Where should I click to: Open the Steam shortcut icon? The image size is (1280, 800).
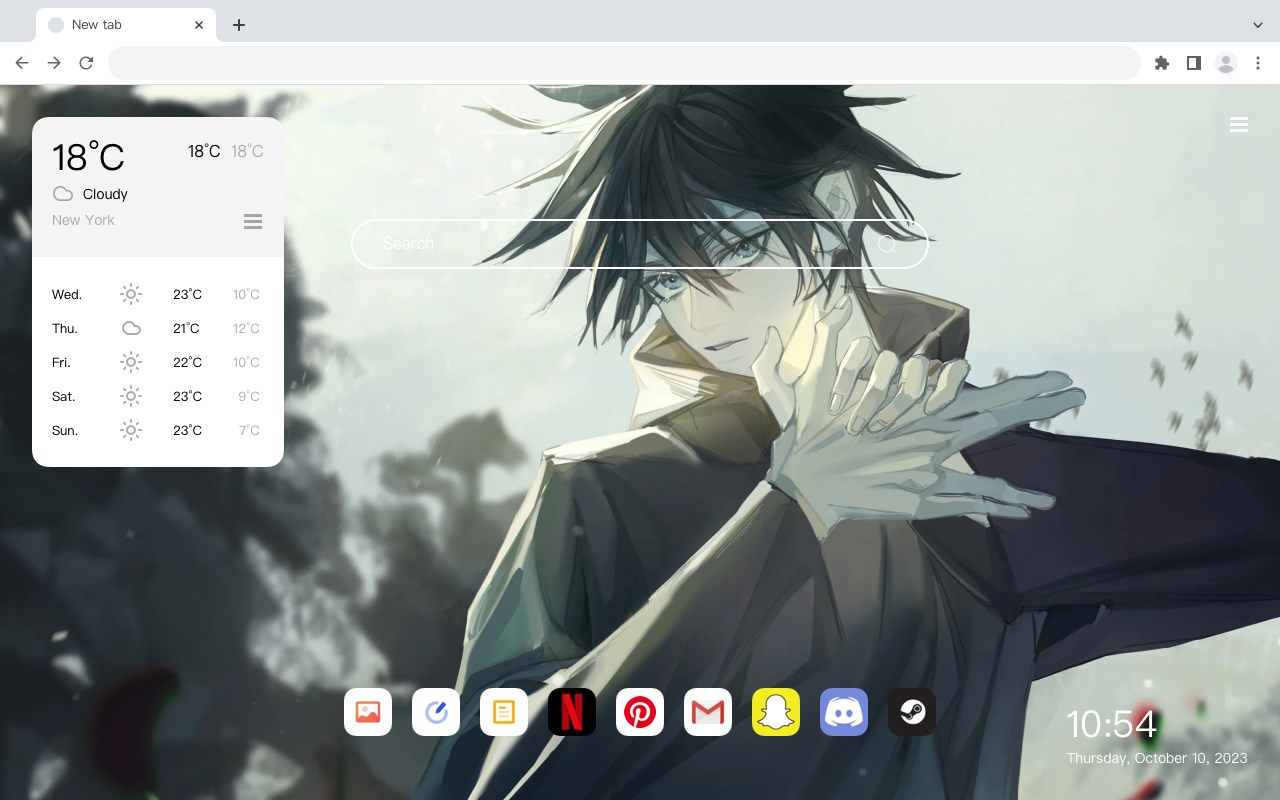(x=912, y=712)
